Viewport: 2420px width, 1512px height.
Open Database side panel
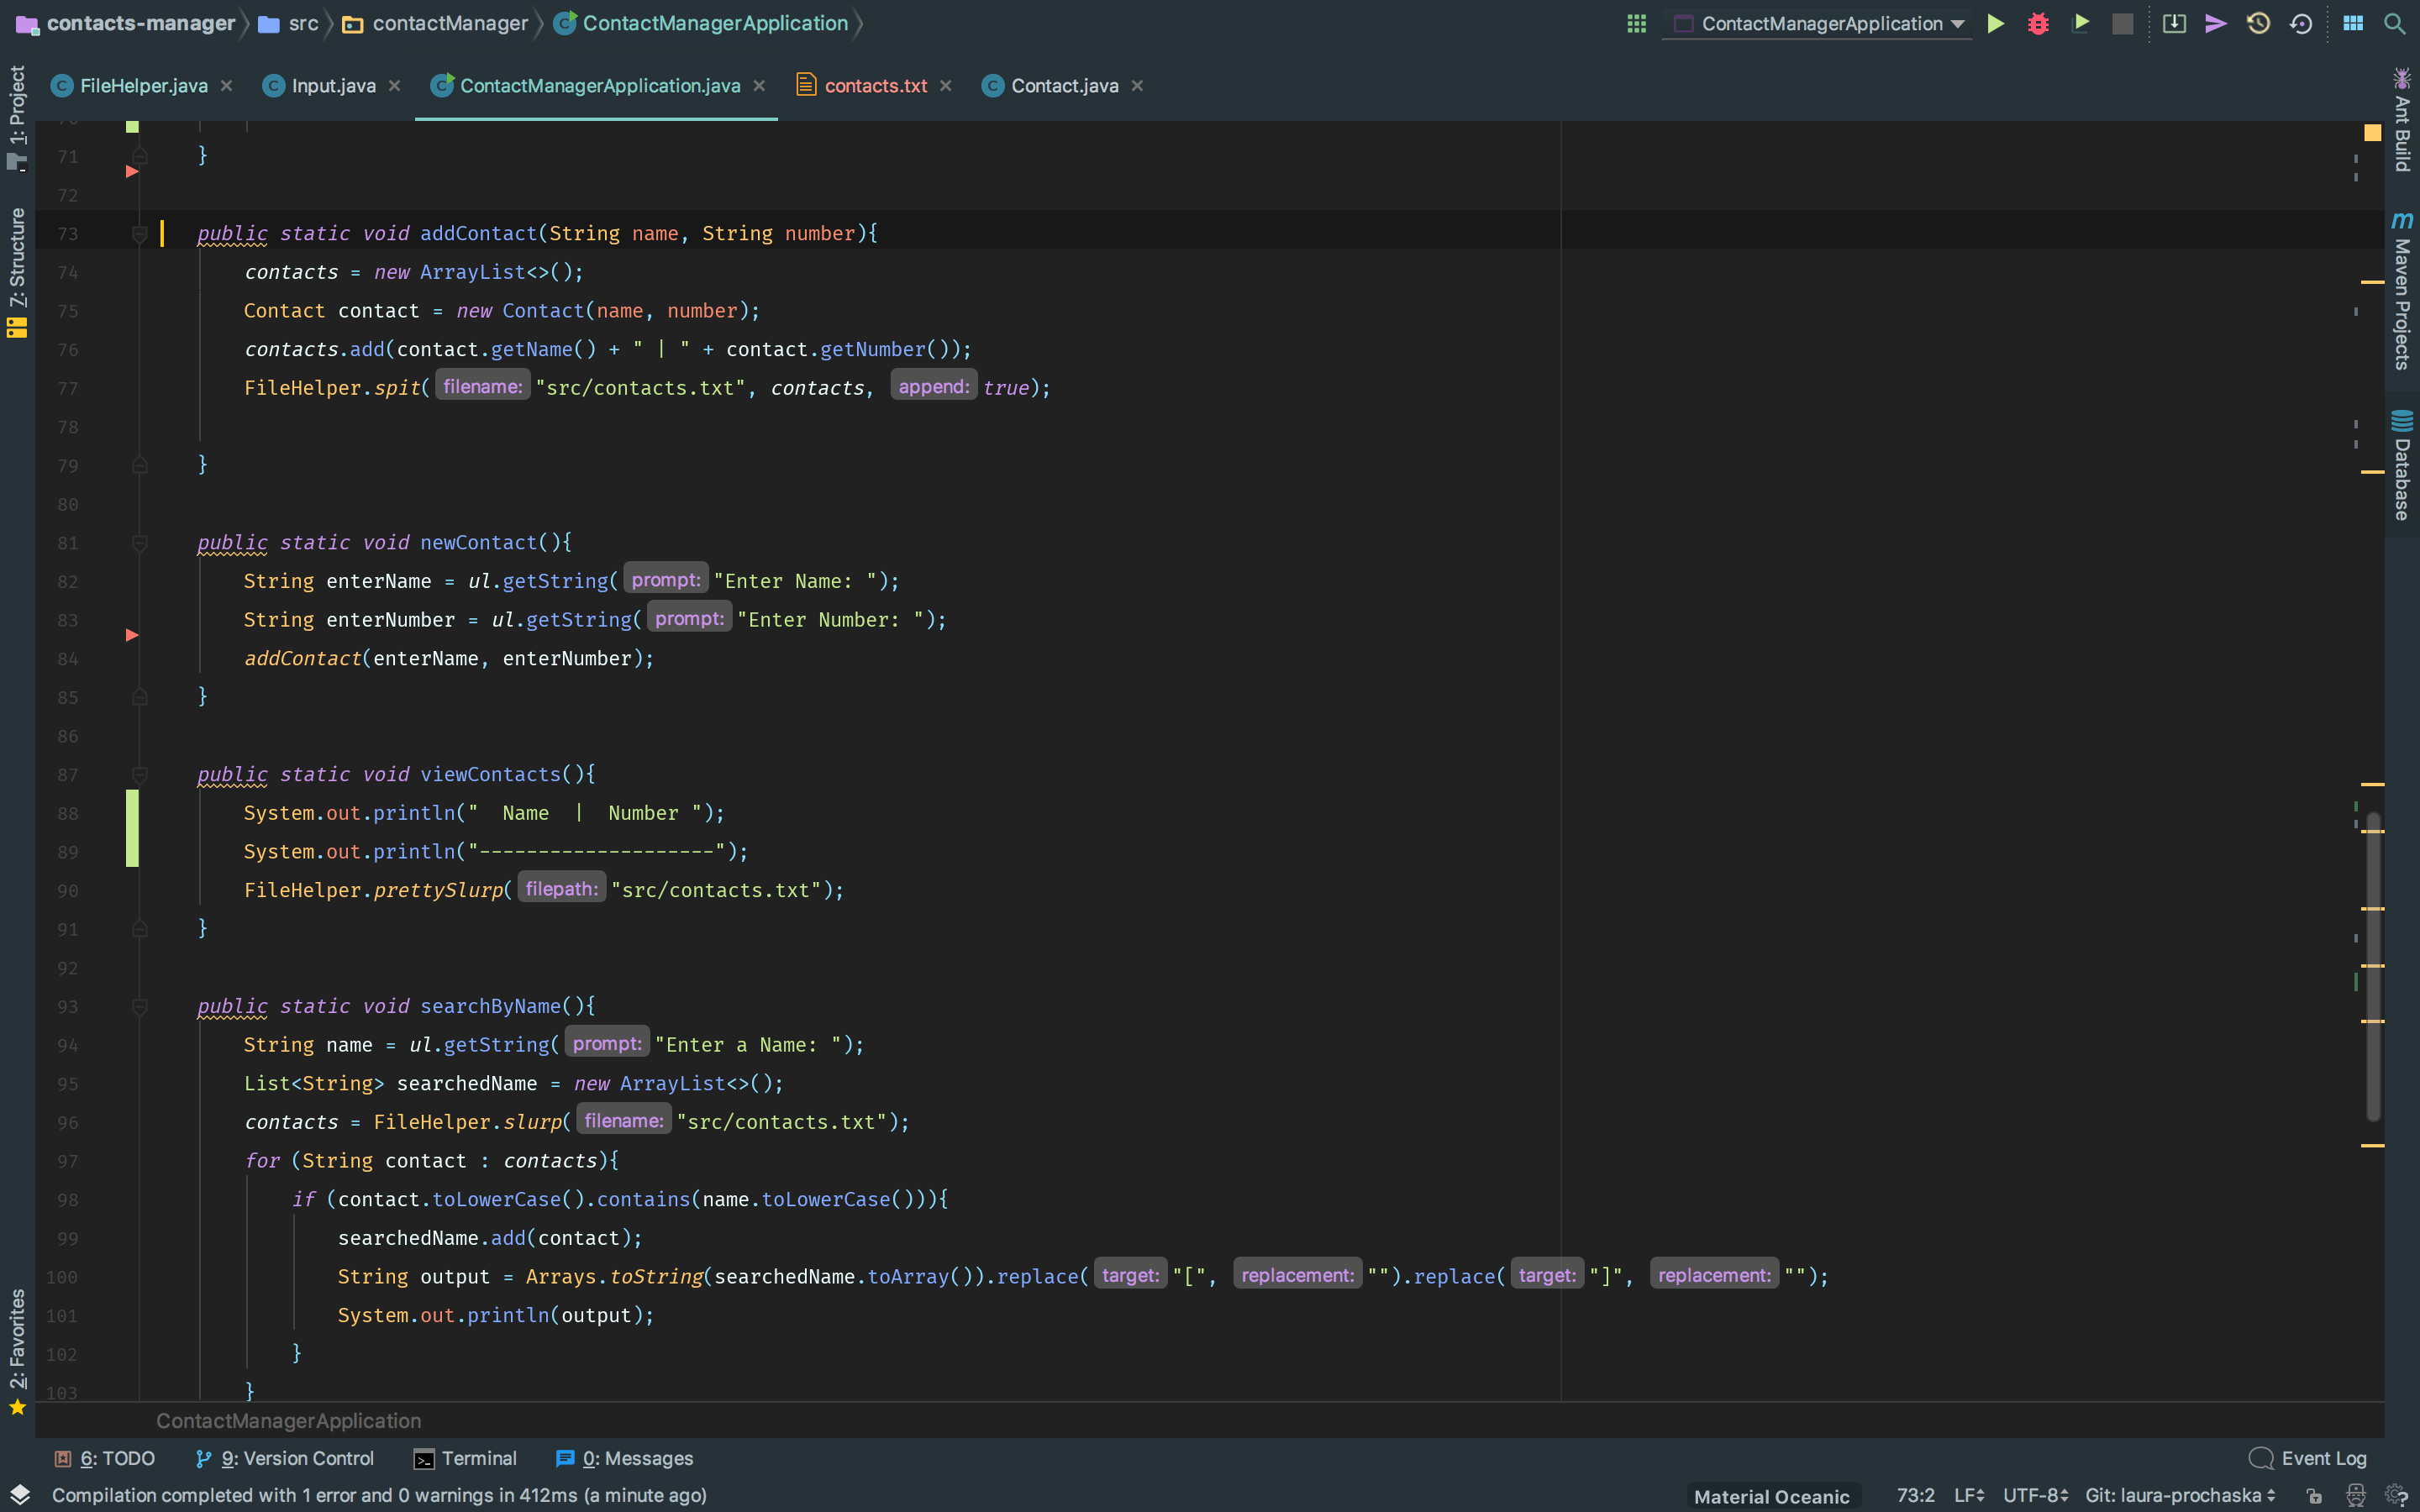pyautogui.click(x=2402, y=465)
